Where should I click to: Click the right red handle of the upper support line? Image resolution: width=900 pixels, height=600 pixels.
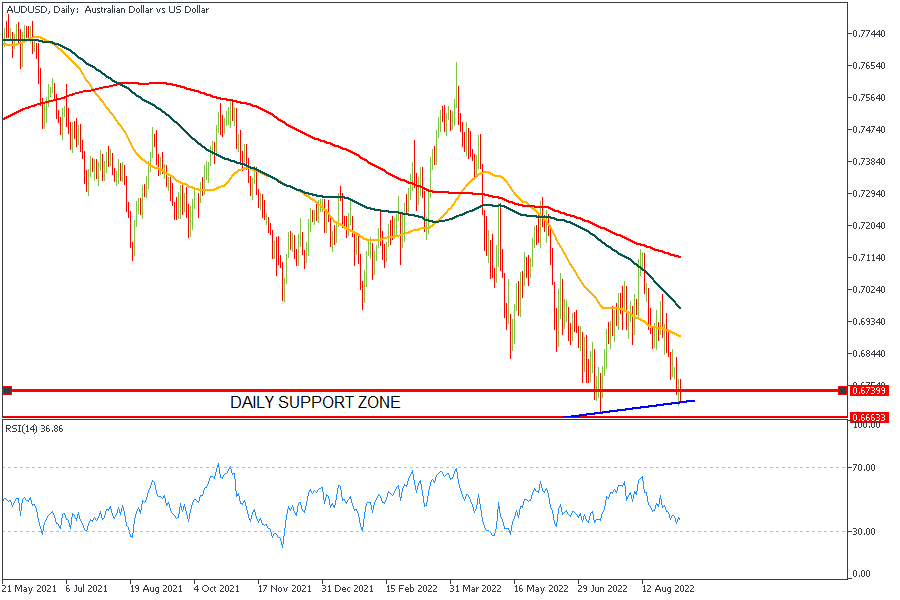coord(842,390)
